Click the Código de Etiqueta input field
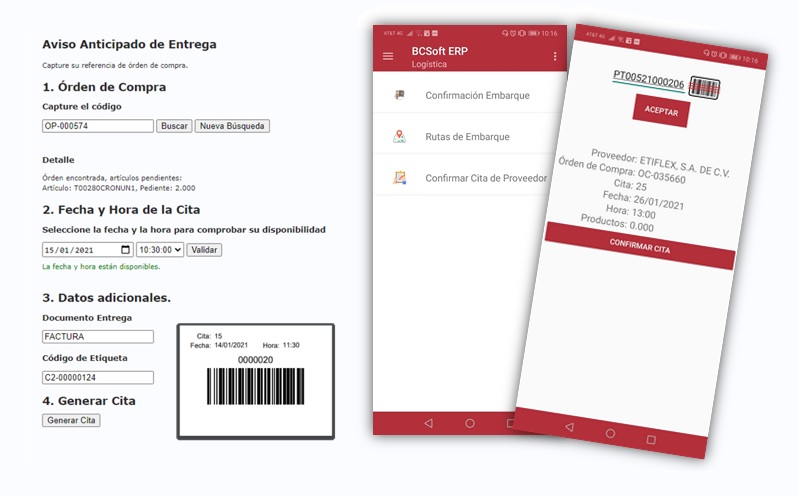This screenshot has height=496, width=798. [98, 377]
